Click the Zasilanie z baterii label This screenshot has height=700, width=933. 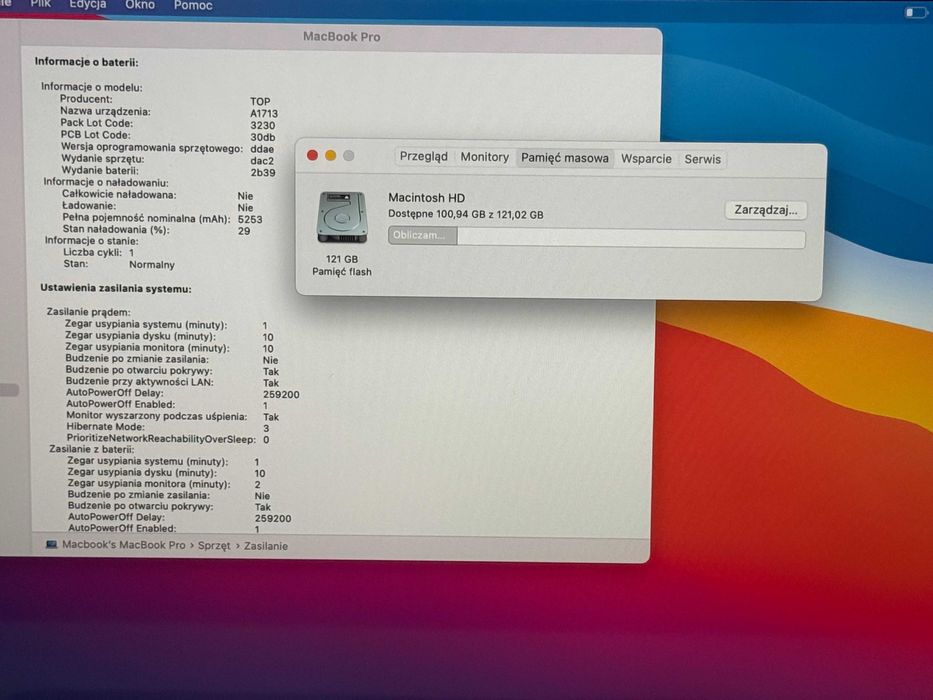[x=92, y=449]
